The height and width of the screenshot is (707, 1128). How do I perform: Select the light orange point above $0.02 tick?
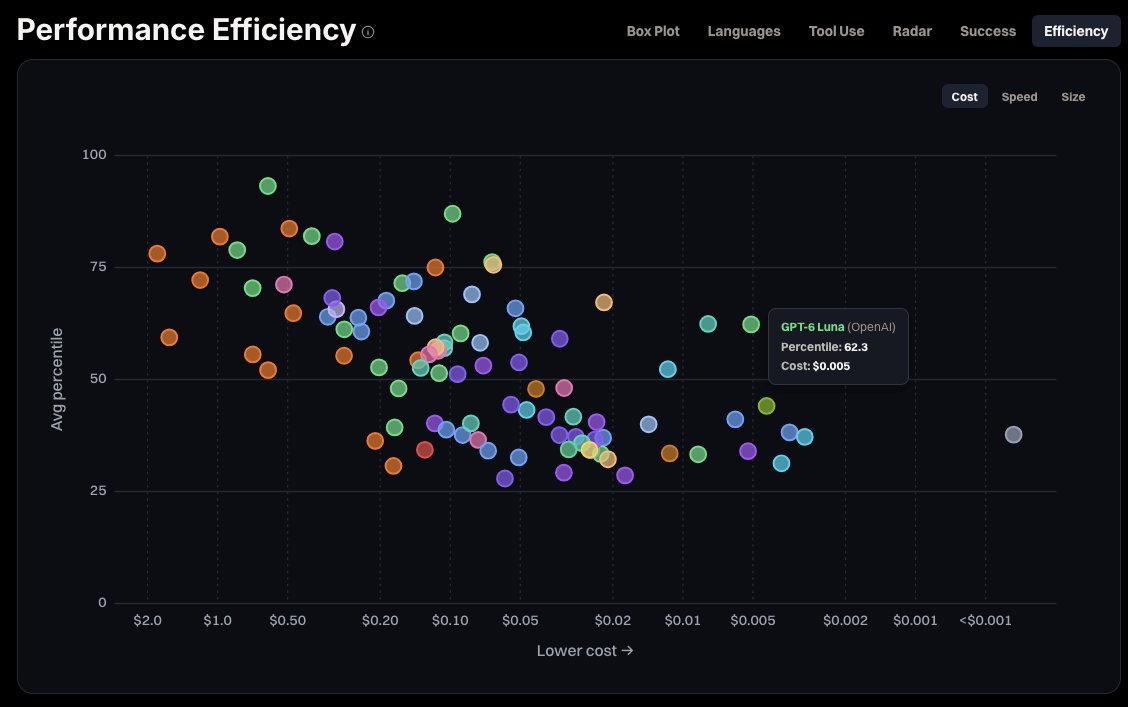click(x=604, y=303)
